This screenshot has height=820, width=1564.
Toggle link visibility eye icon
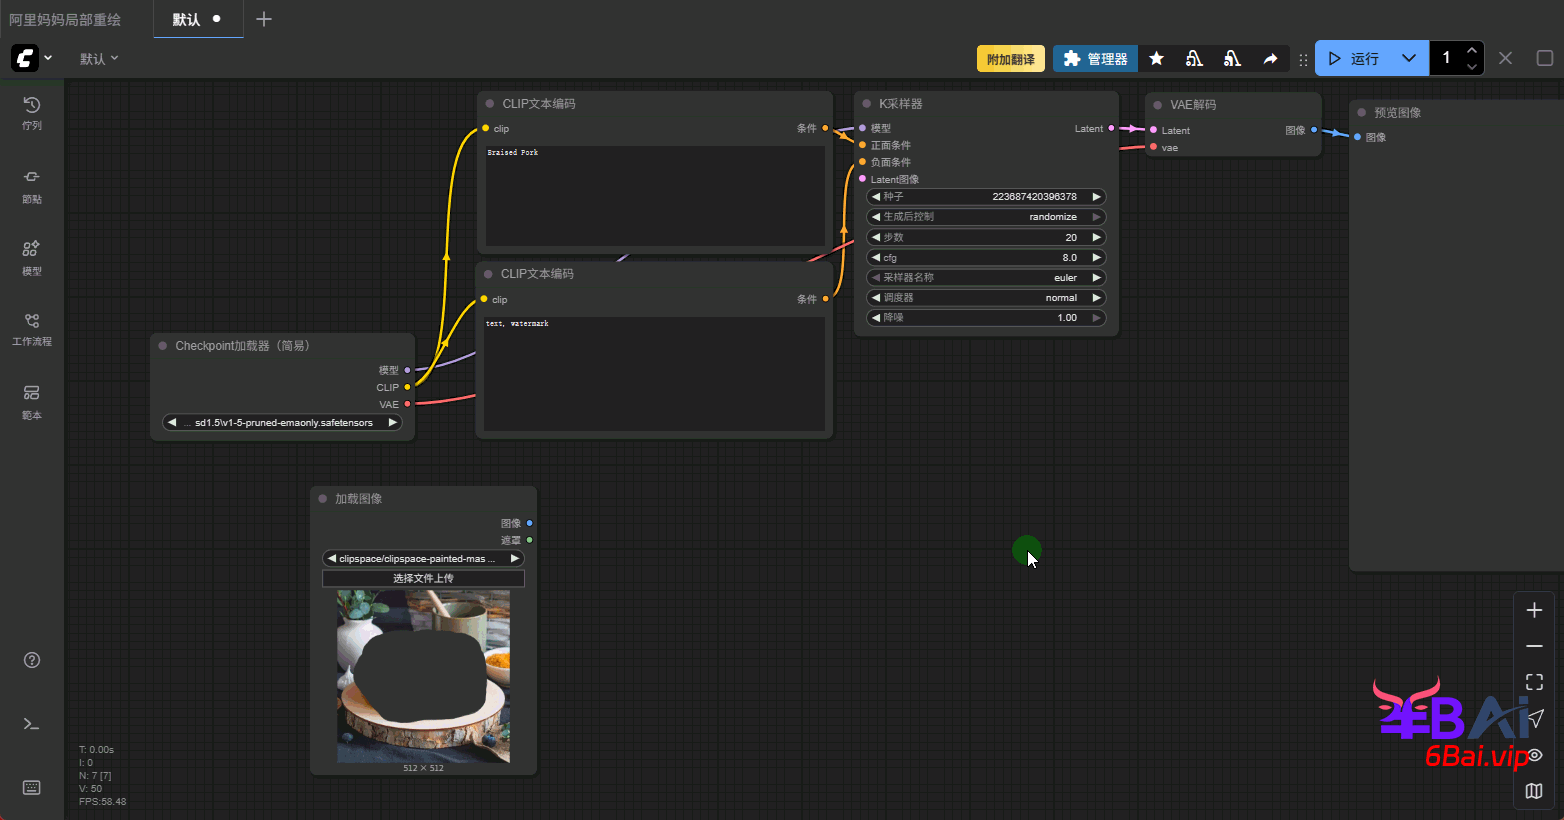pyautogui.click(x=1534, y=755)
